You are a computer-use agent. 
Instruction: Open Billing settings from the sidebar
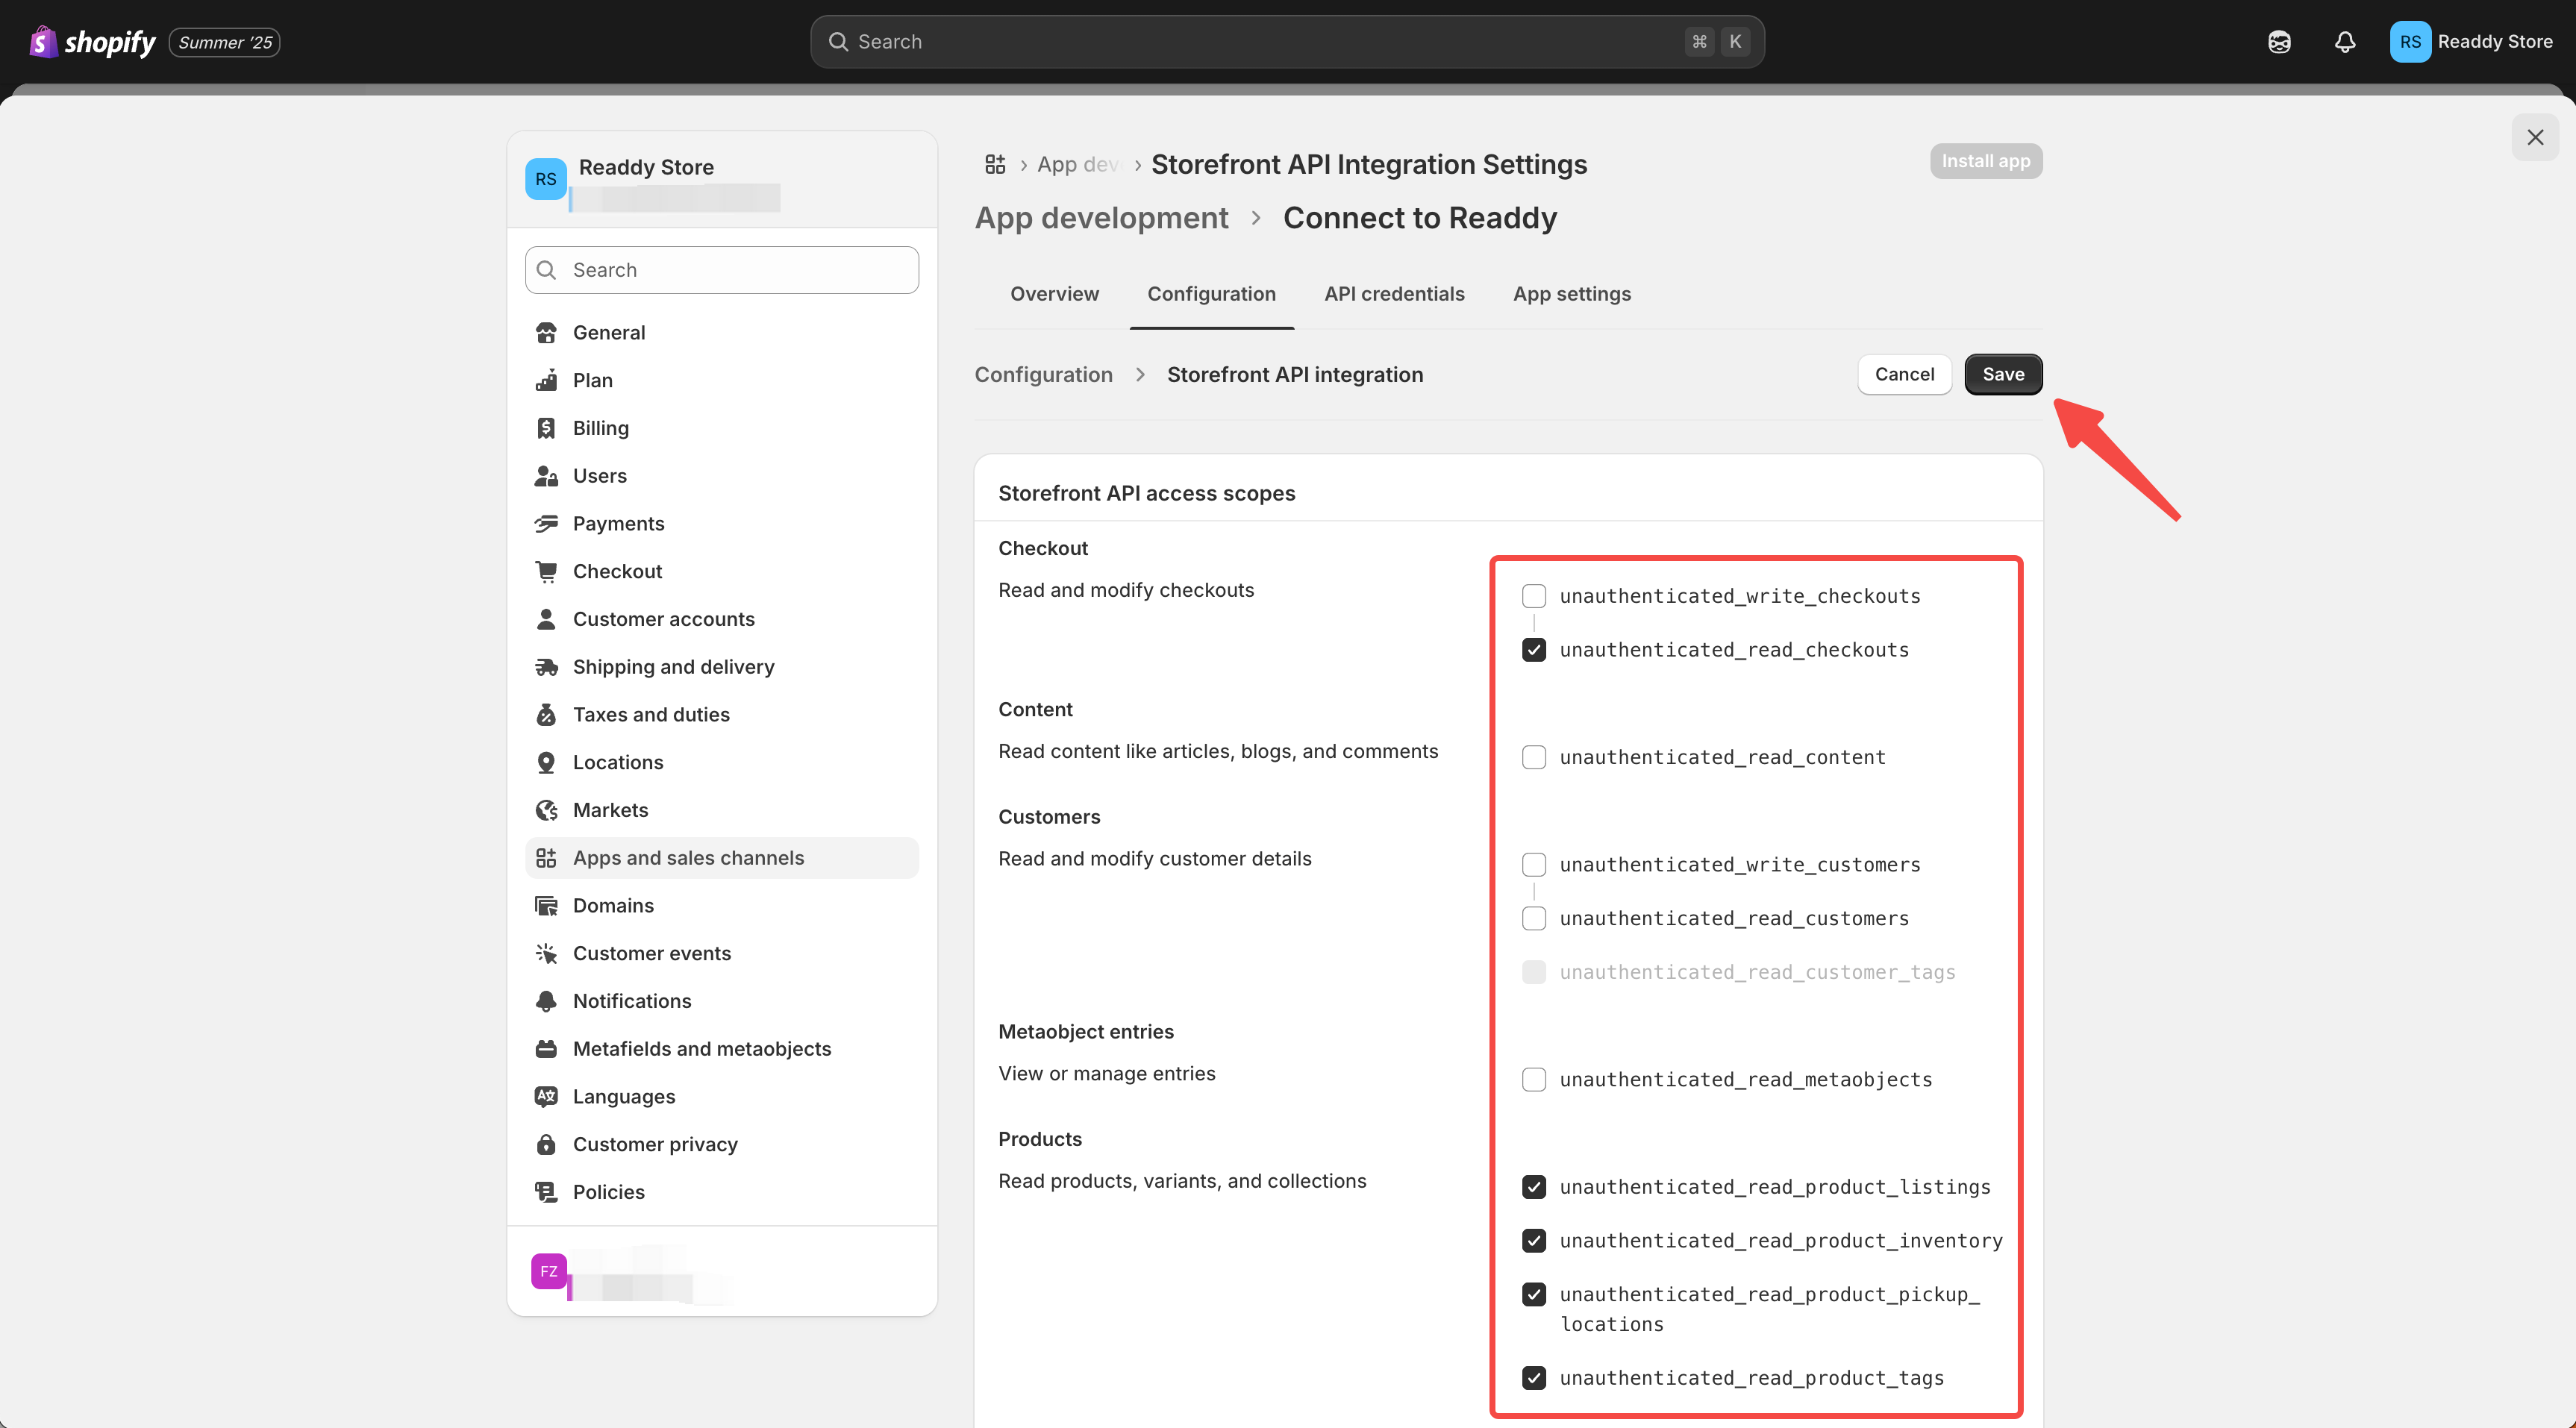tap(600, 428)
